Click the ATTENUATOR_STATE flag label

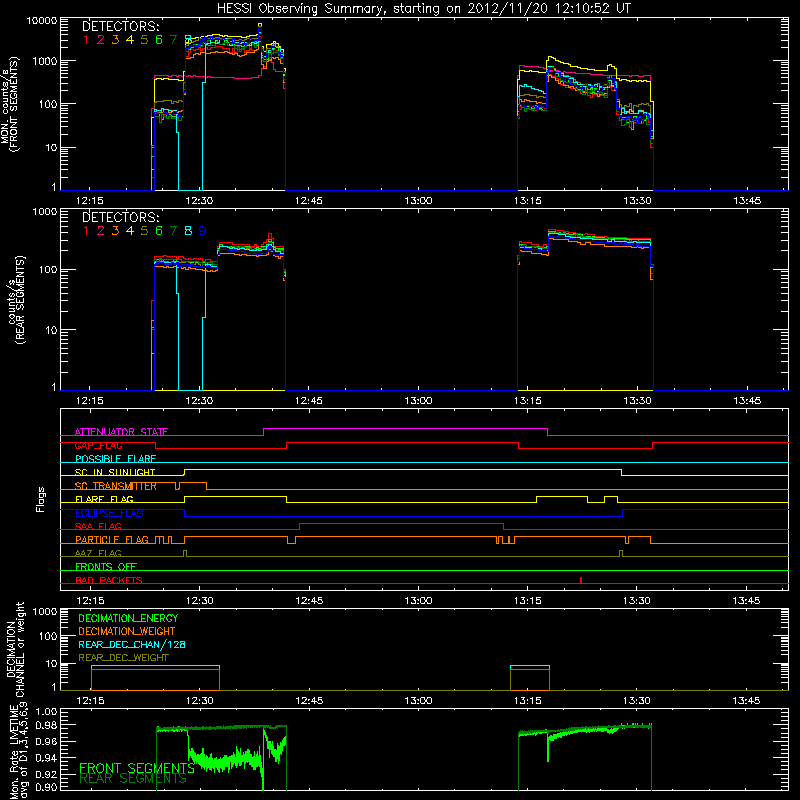[121, 432]
